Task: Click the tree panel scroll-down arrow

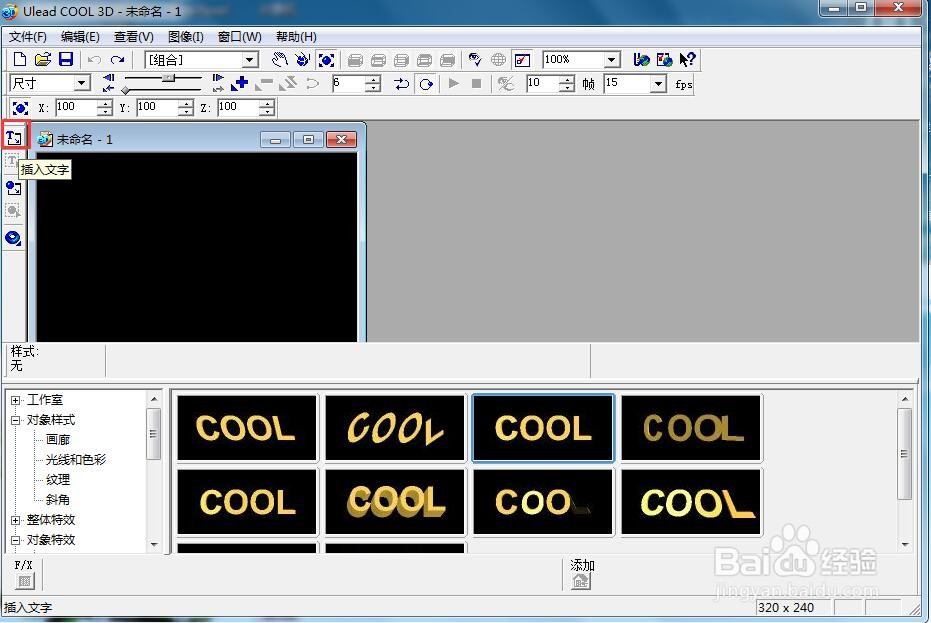Action: (154, 545)
